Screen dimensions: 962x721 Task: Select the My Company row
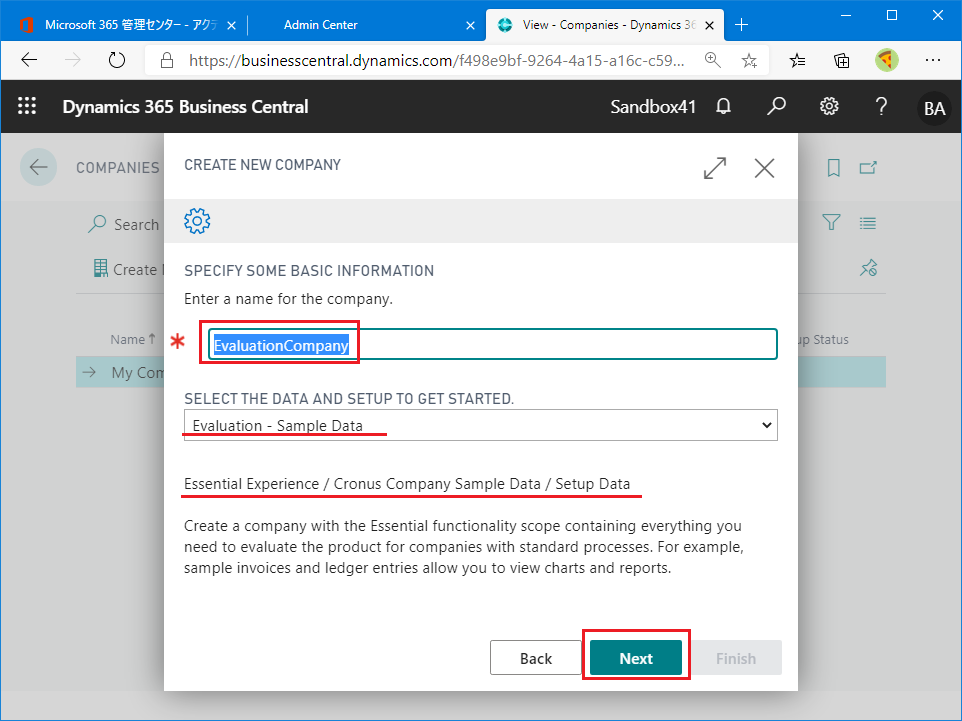coord(481,372)
